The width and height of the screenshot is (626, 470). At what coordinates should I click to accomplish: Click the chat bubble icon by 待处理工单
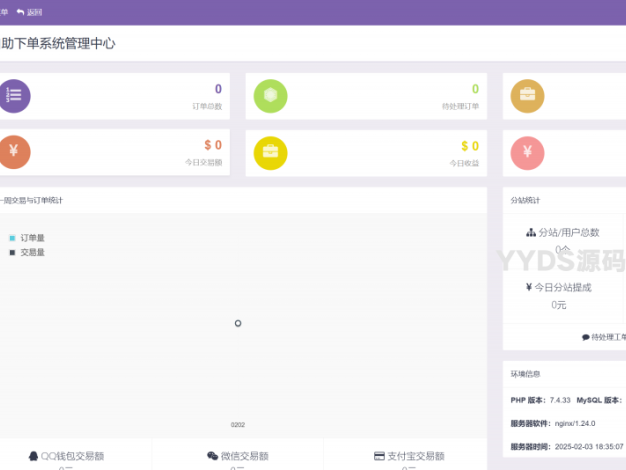coord(586,337)
